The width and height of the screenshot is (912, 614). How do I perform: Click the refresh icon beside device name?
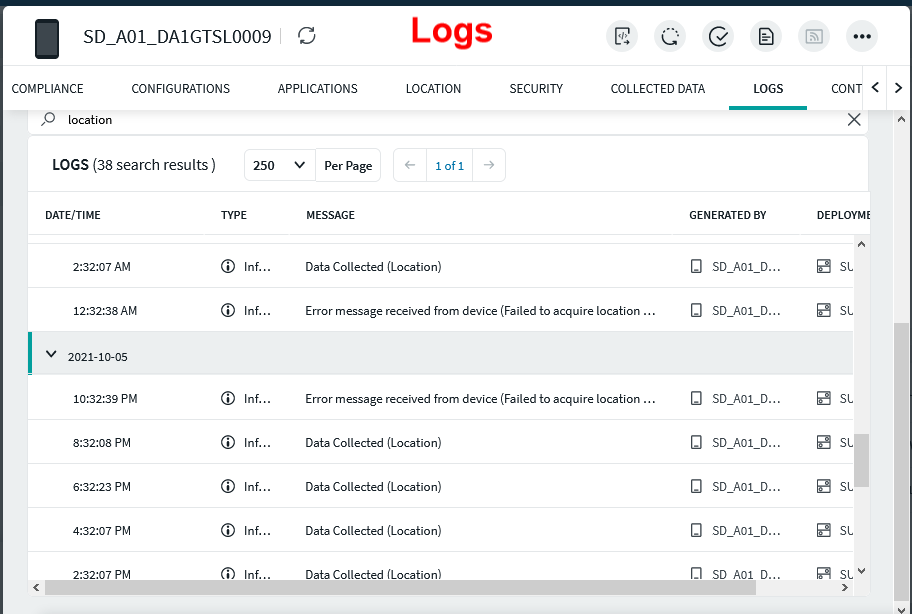(307, 36)
